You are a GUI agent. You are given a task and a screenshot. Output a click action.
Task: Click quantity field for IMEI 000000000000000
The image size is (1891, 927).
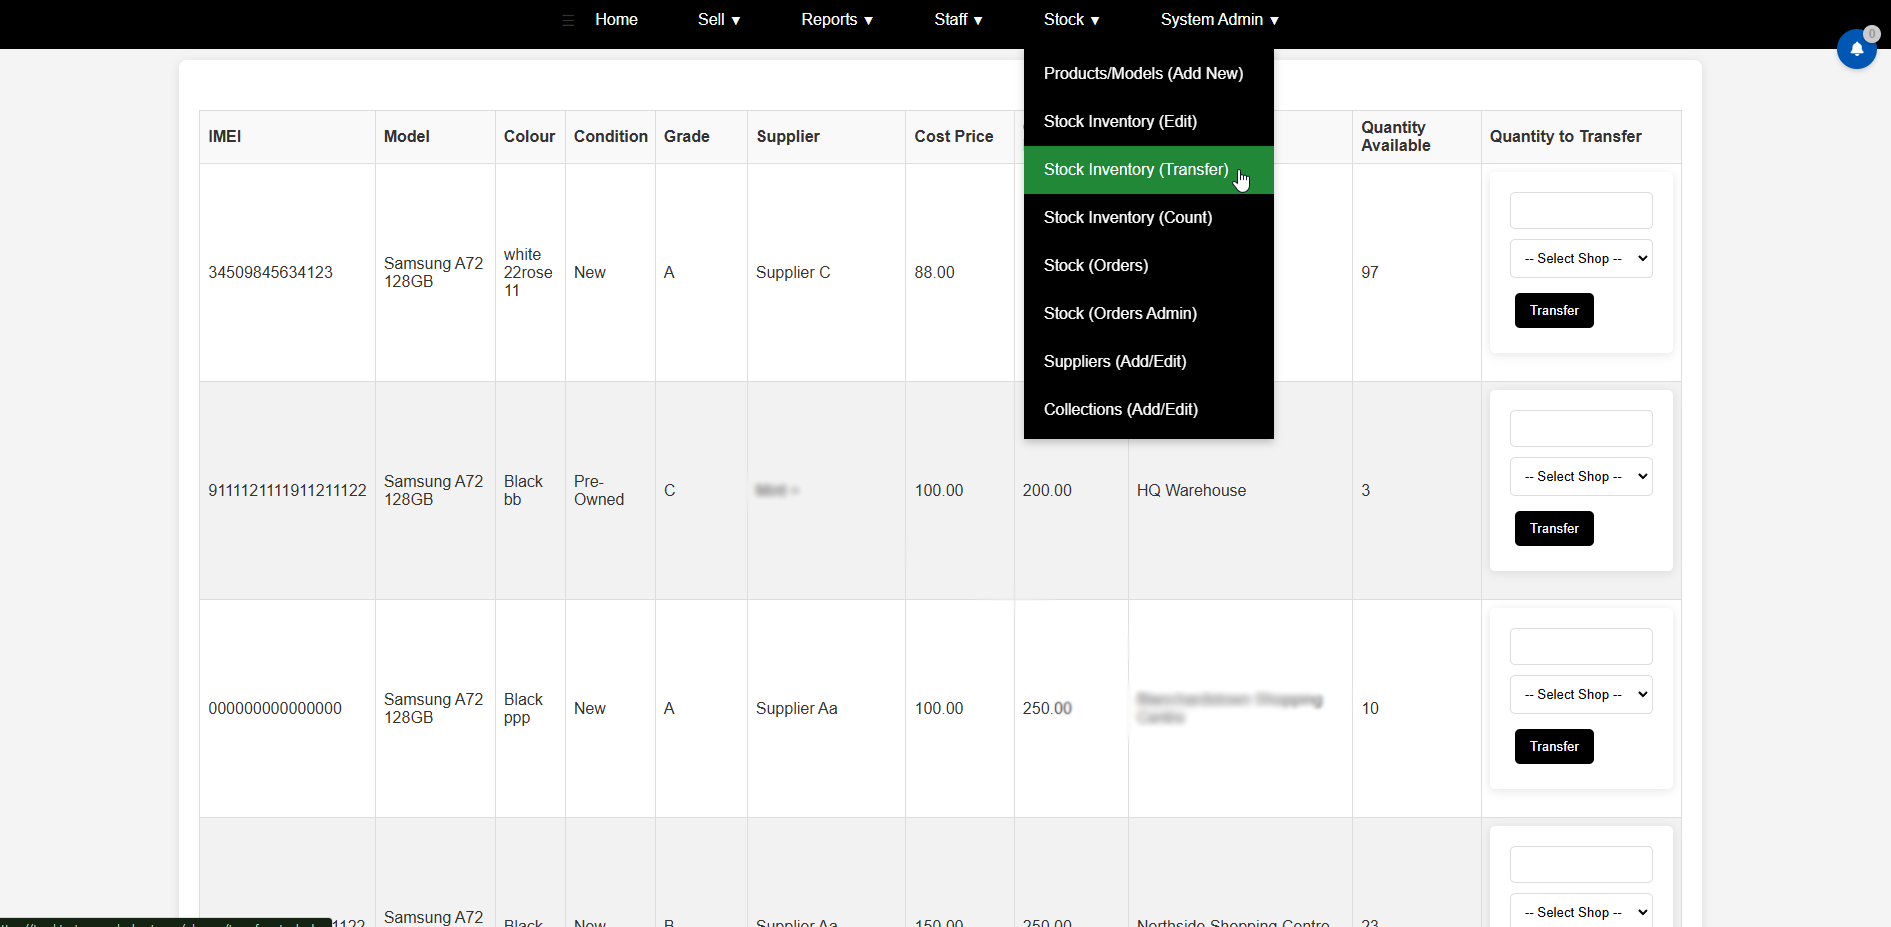tap(1581, 647)
